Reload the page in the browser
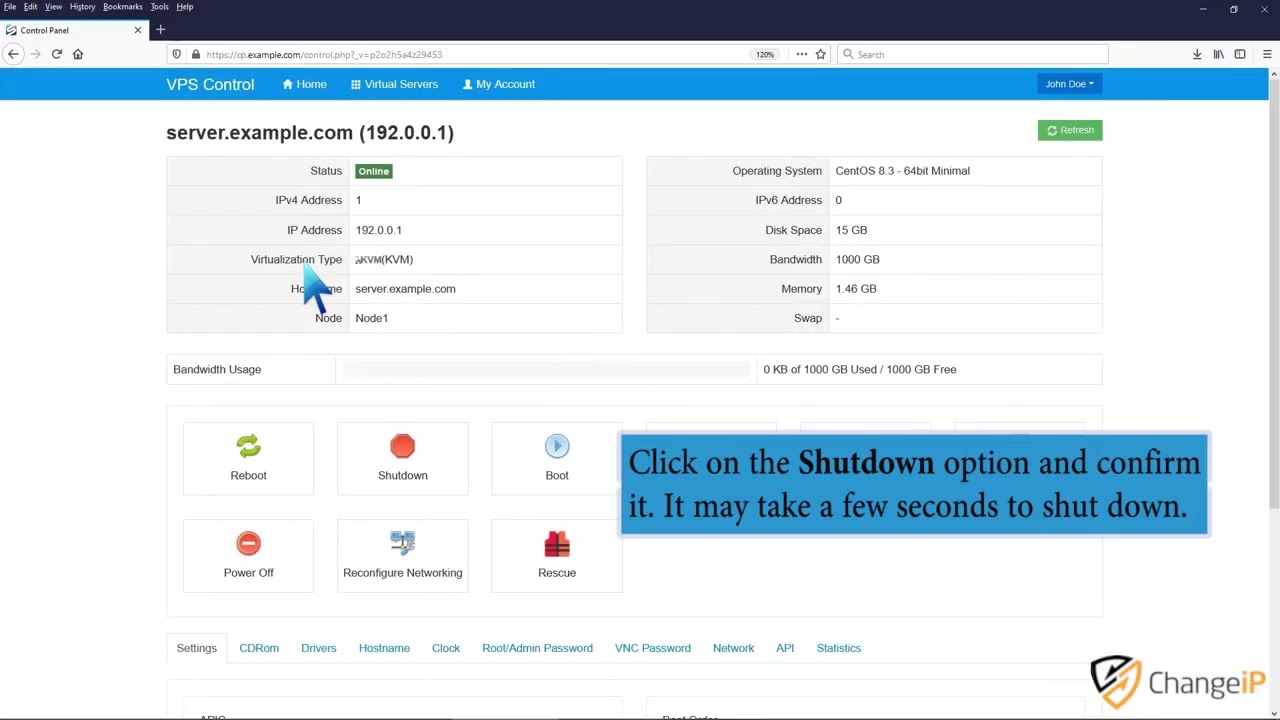The height and width of the screenshot is (720, 1280). pos(56,54)
